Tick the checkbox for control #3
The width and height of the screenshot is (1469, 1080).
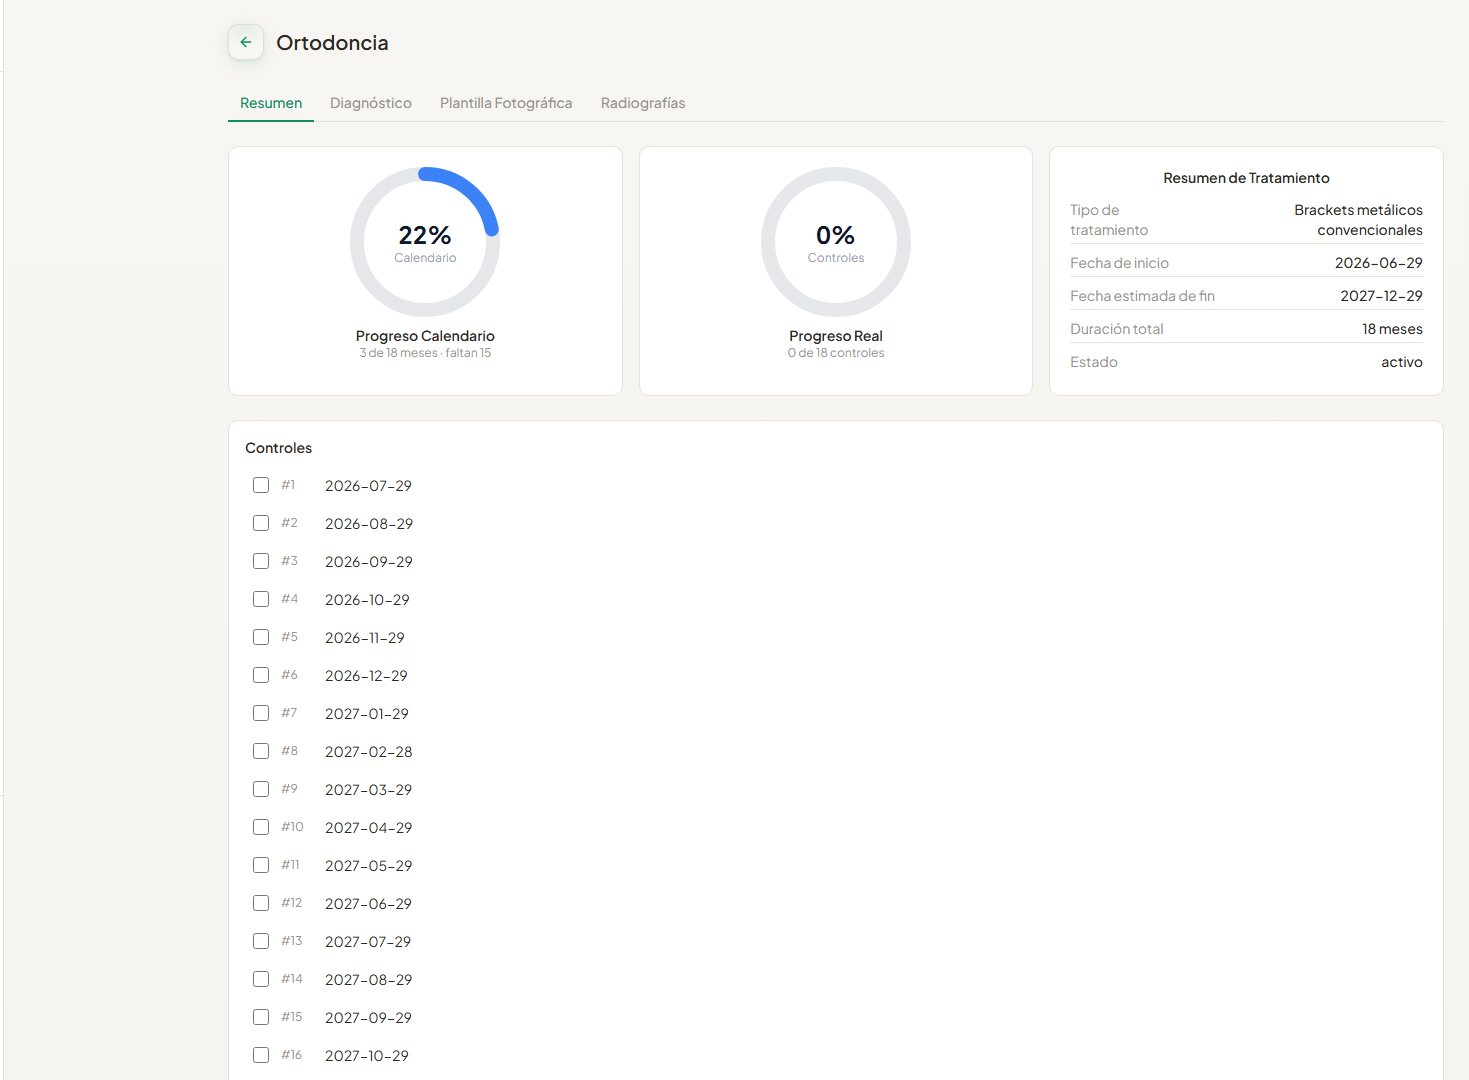click(x=261, y=561)
